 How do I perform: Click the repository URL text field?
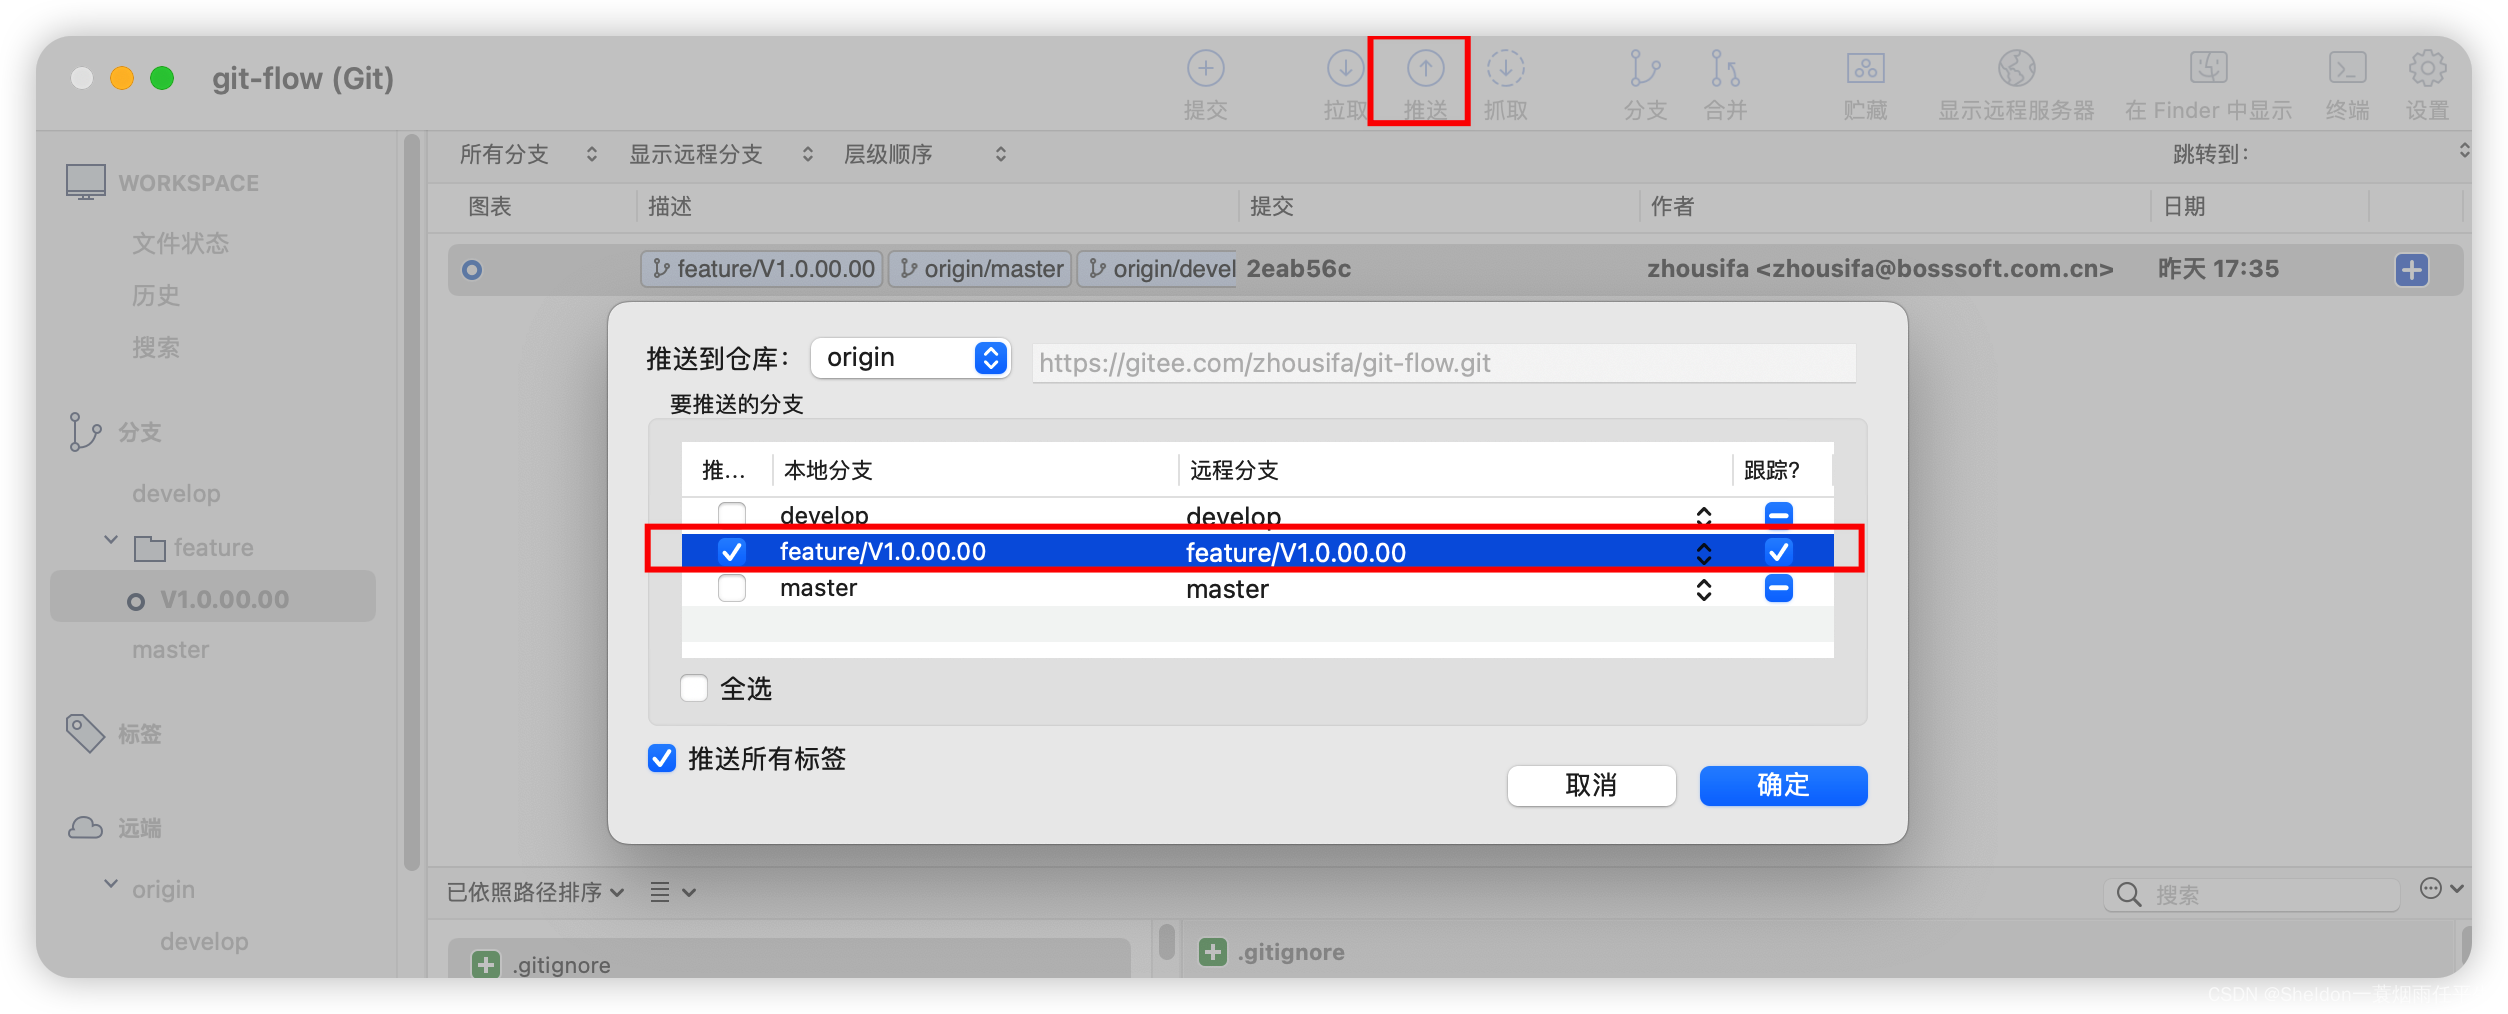1444,362
